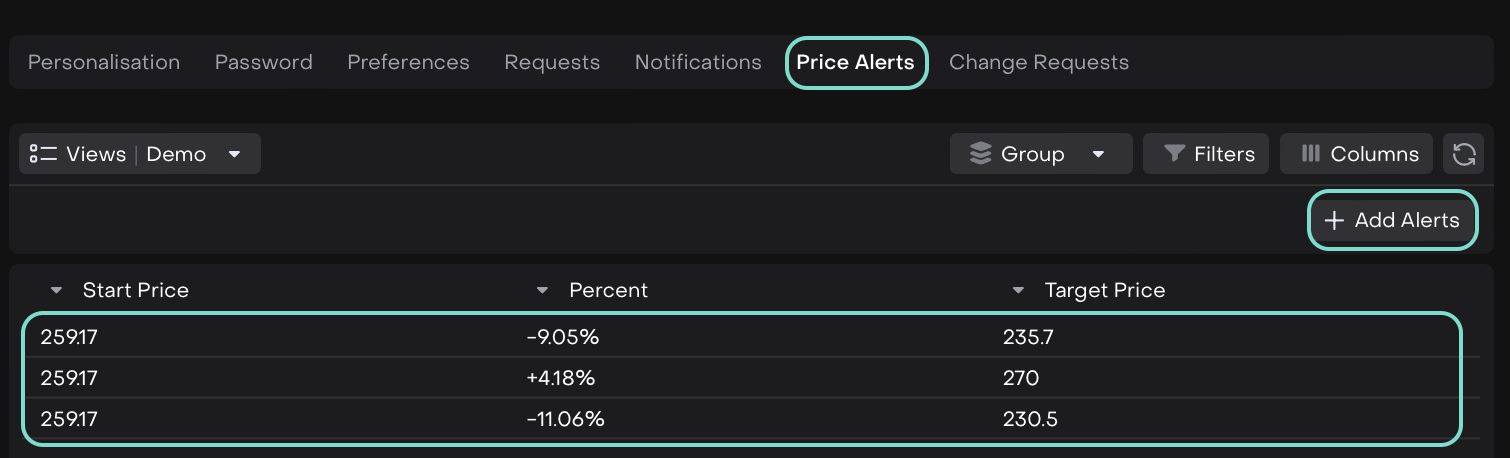The height and width of the screenshot is (458, 1510).
Task: Switch to the Change Requests tab
Action: (1038, 62)
